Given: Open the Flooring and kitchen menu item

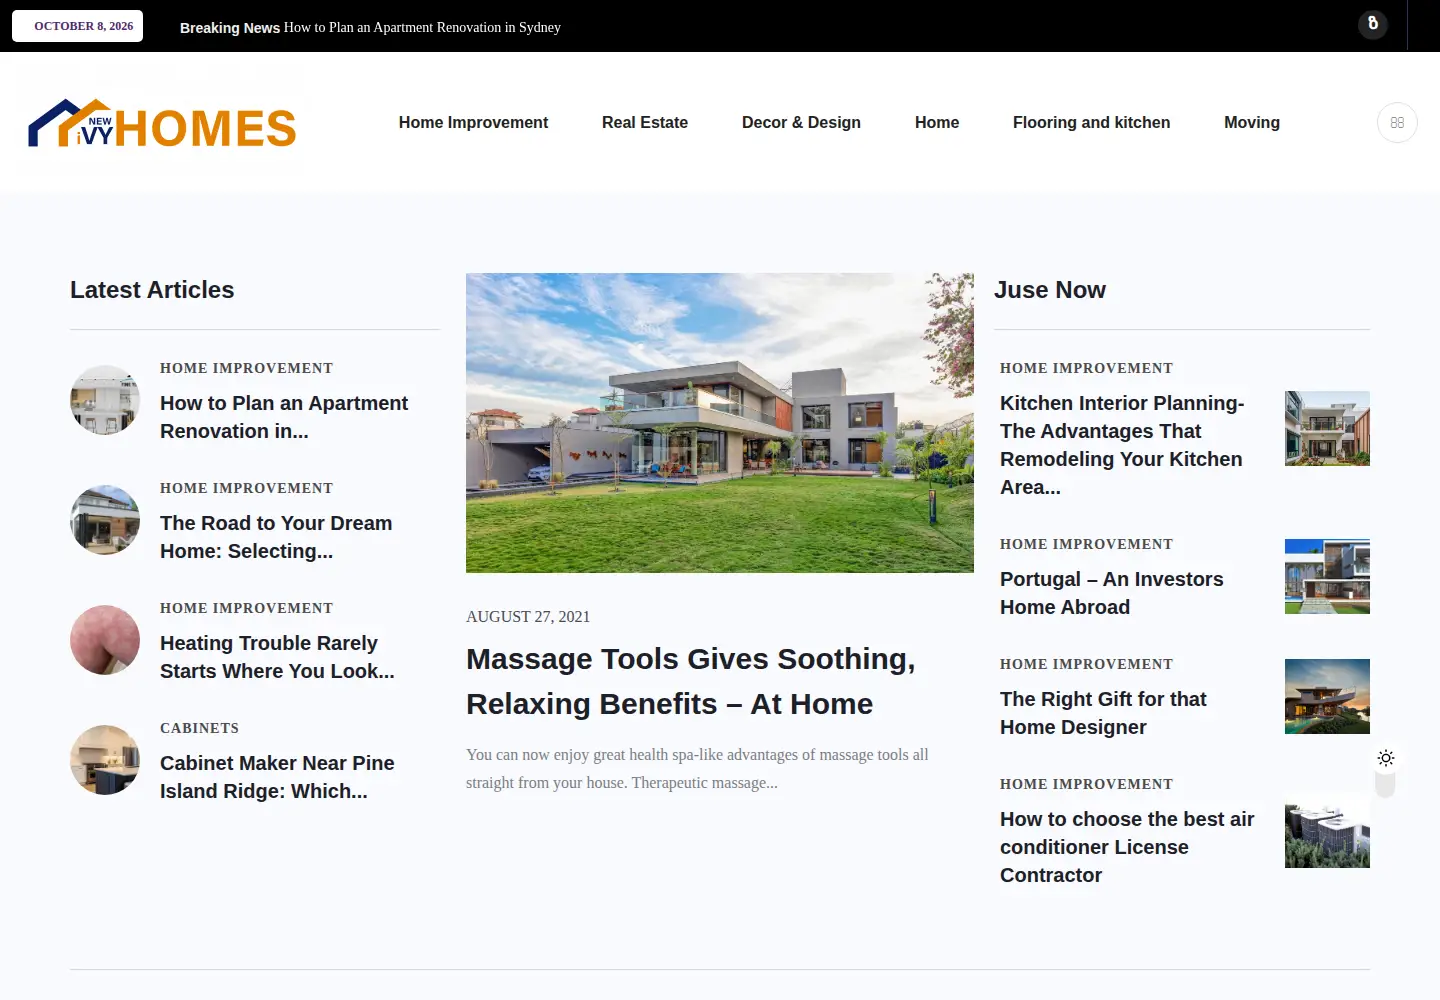Looking at the screenshot, I should click(x=1091, y=122).
